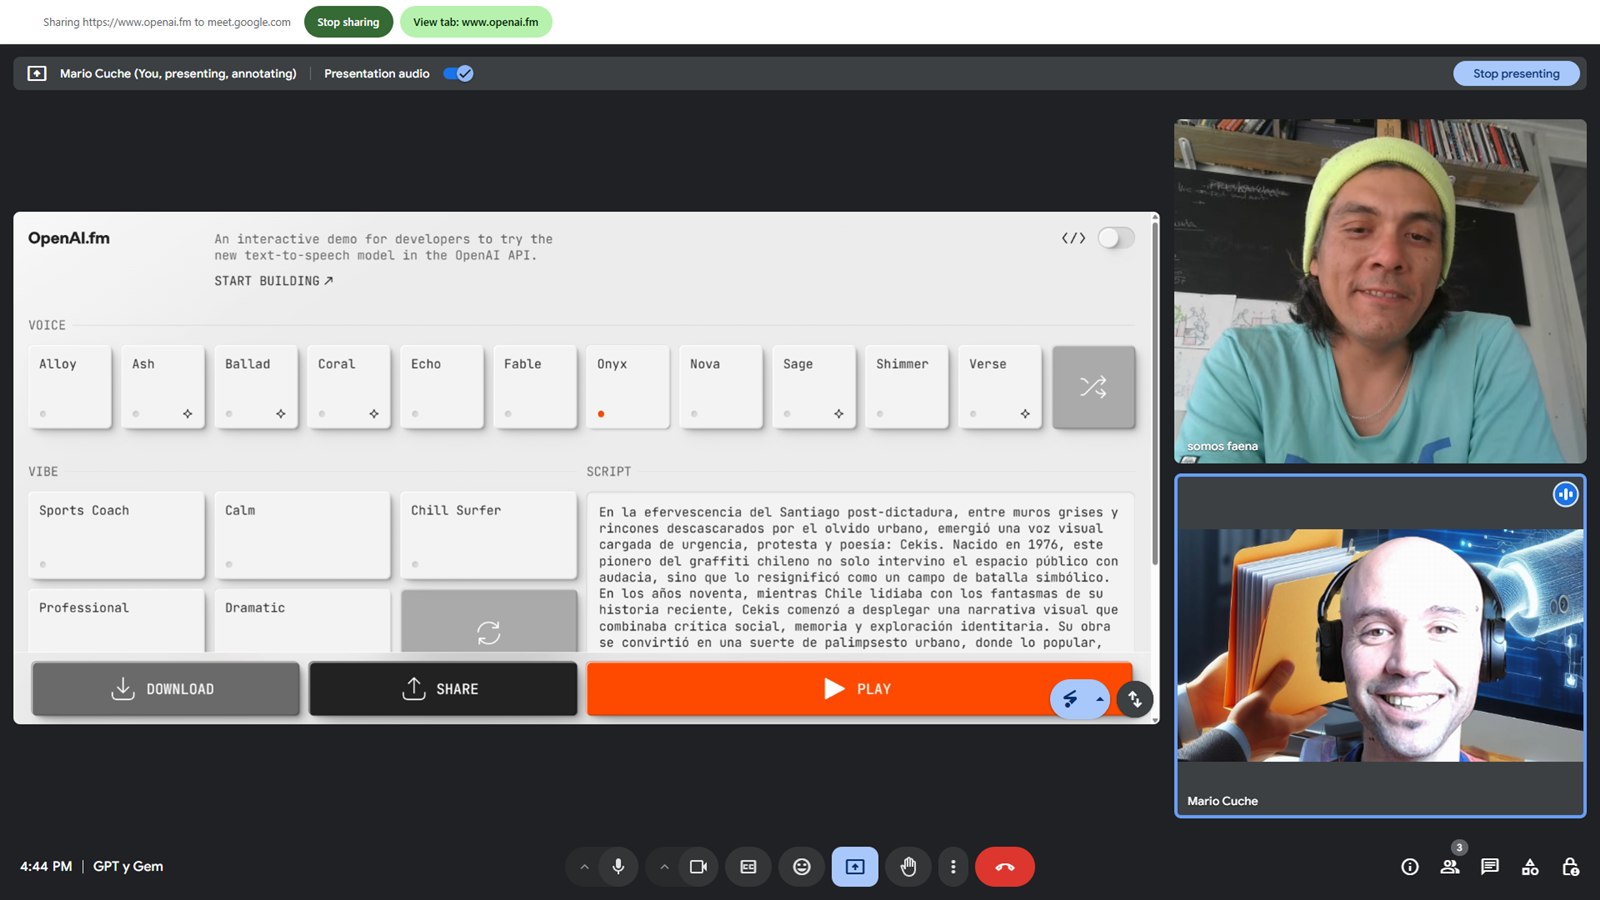
Task: Click the round arrow button beside annotation tools
Action: (1135, 699)
